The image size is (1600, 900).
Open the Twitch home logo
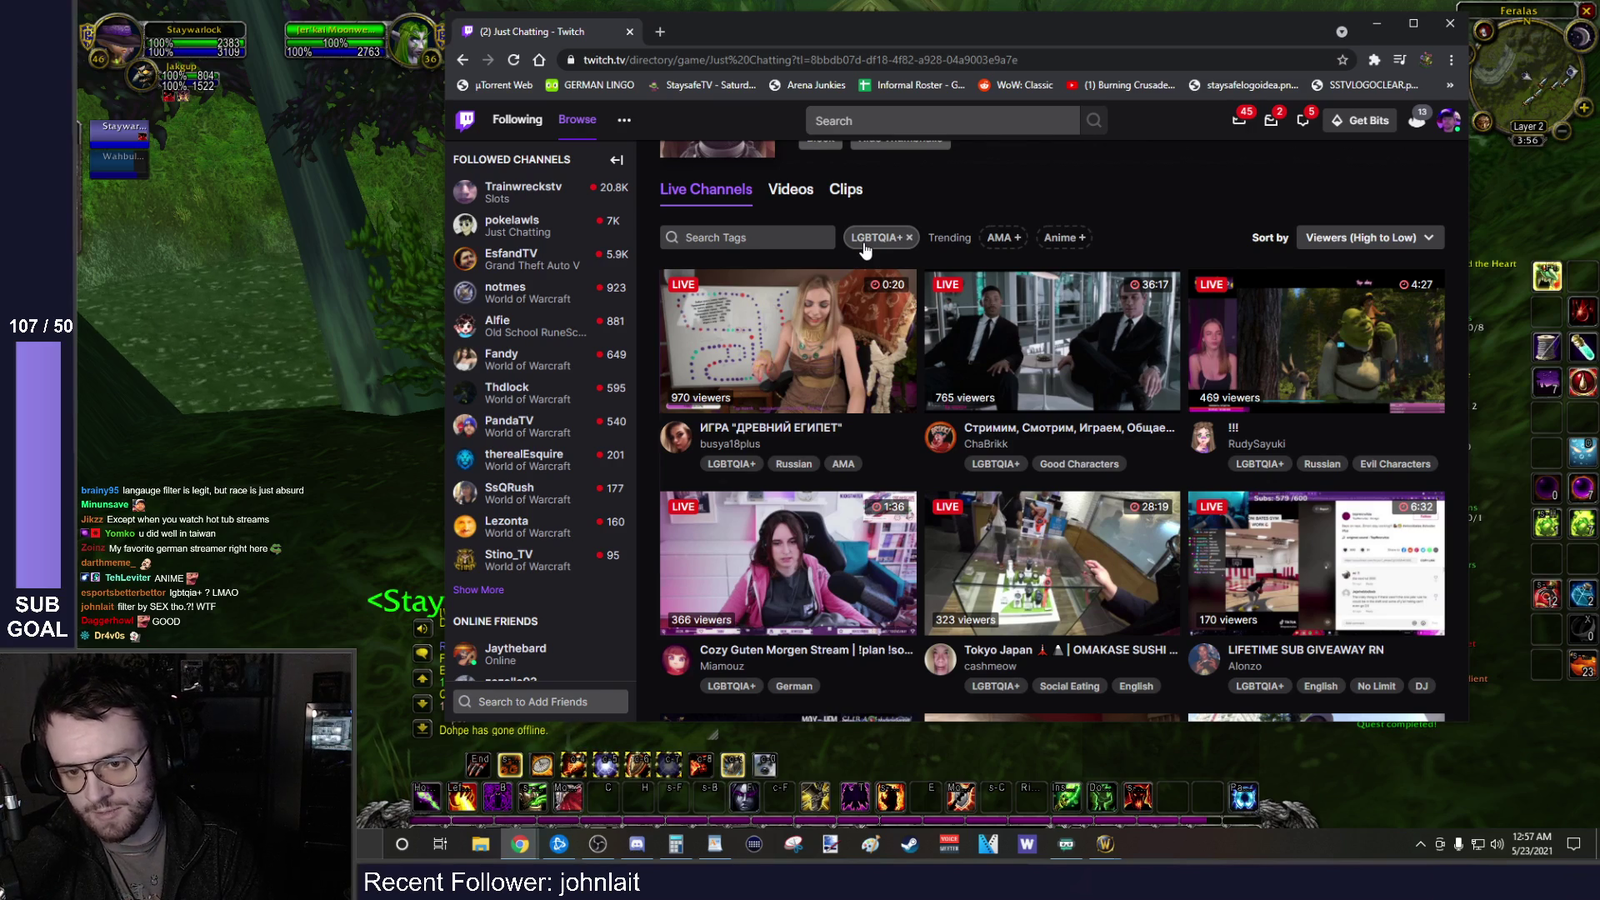pos(465,120)
